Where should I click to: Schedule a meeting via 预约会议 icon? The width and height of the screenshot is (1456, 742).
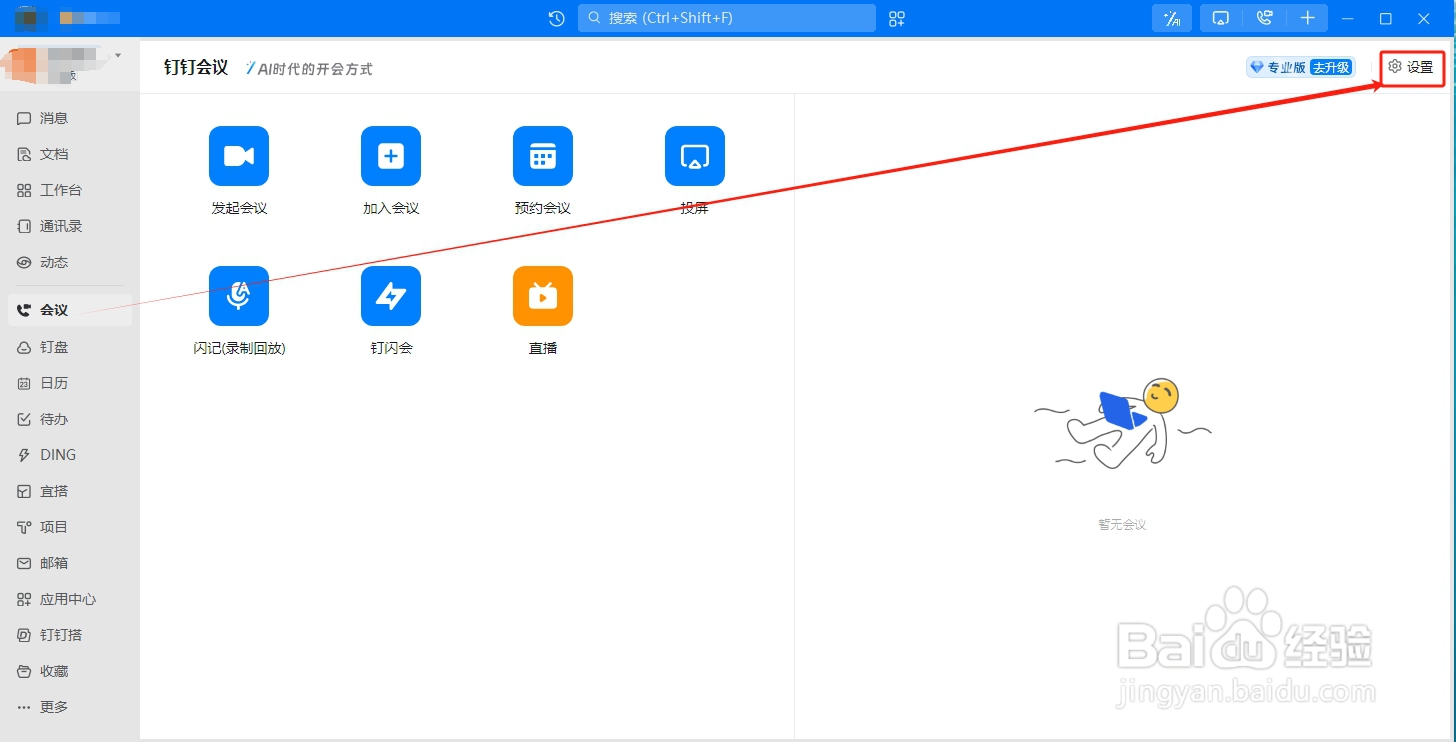click(x=543, y=156)
